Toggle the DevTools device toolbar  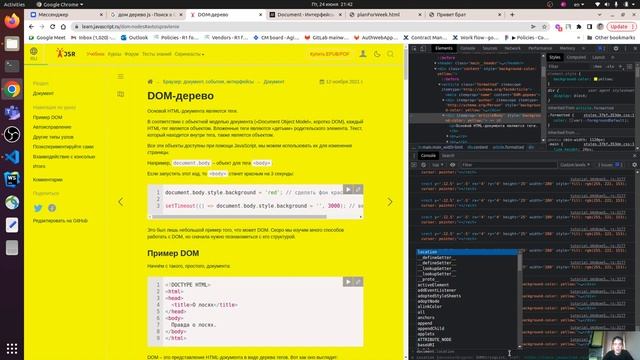coord(423,48)
